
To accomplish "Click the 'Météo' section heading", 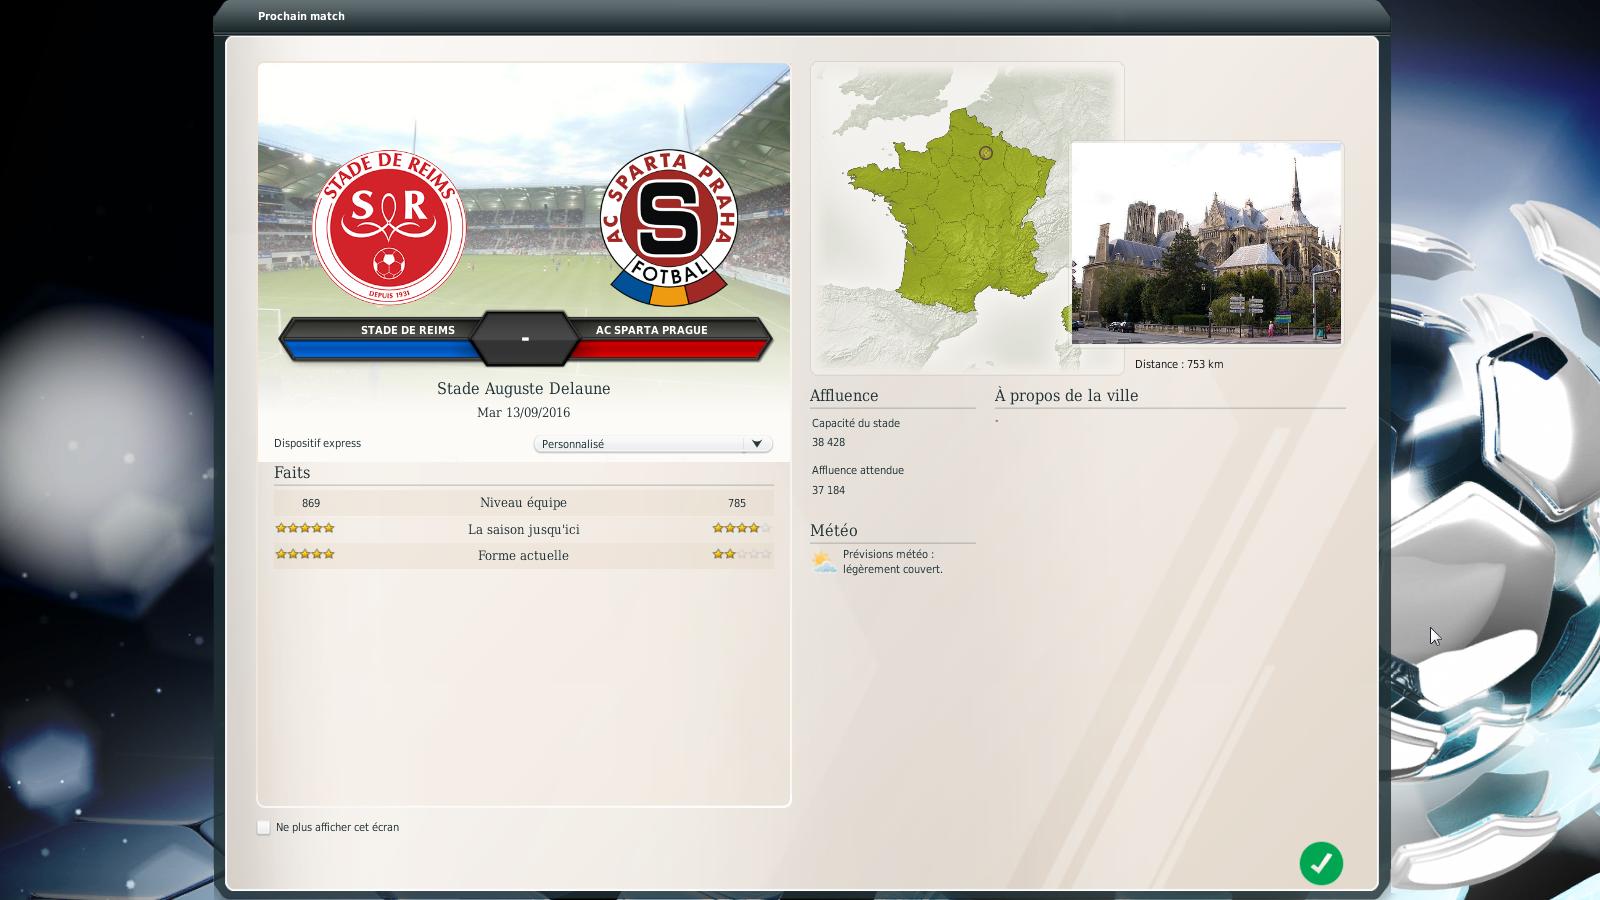I will (834, 530).
